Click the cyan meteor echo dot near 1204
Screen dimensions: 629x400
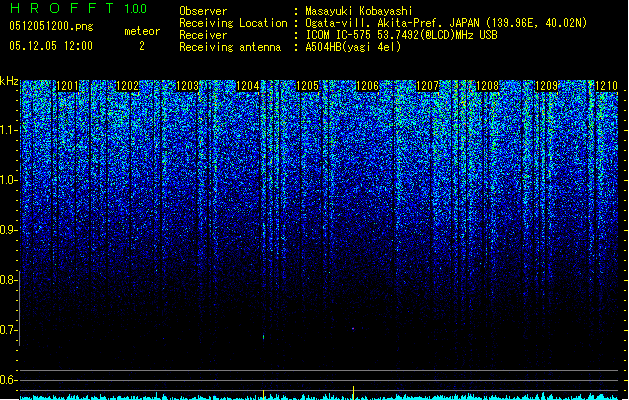tap(263, 337)
